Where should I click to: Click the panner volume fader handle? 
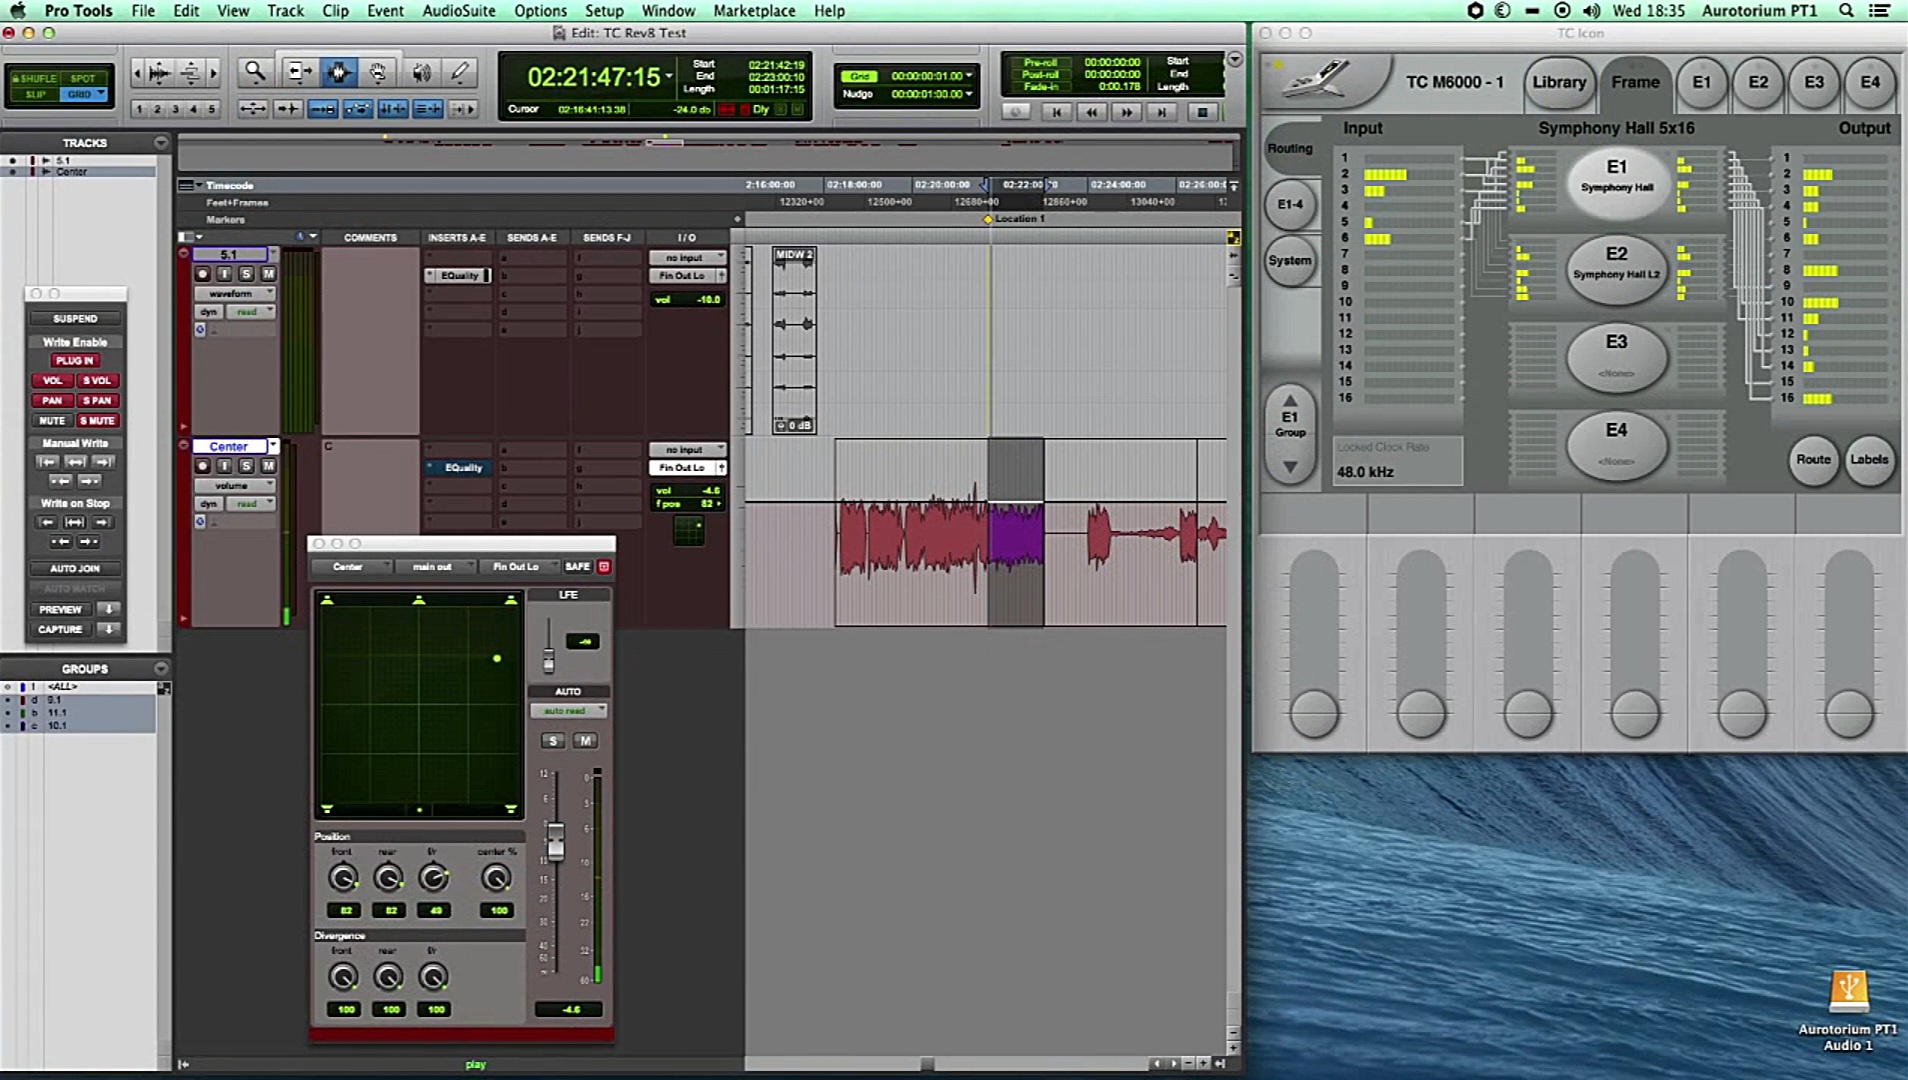(x=555, y=842)
